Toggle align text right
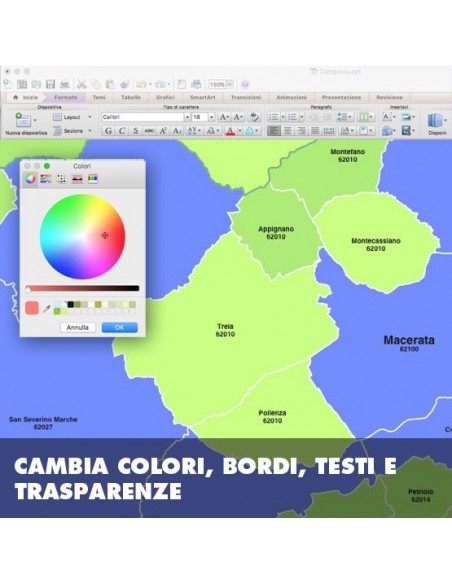452x584 pixels. pos(301,131)
